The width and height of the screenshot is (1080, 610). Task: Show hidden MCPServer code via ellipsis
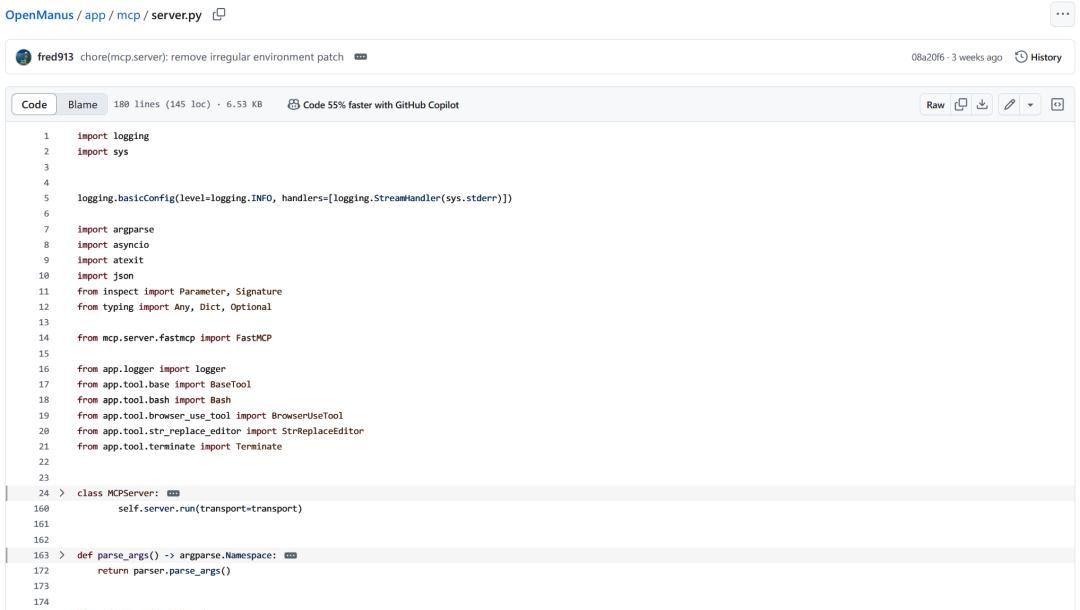[x=173, y=493]
